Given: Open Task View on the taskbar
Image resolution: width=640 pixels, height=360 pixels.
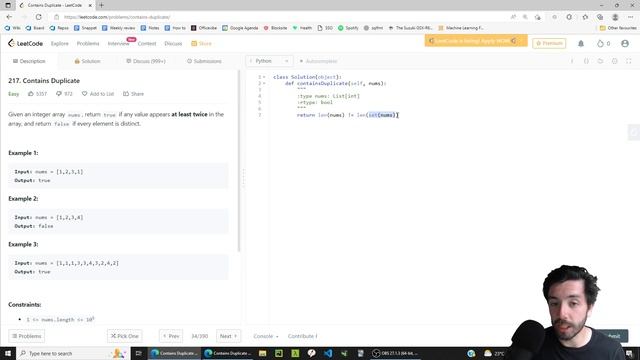Looking at the screenshot, I should point(138,353).
